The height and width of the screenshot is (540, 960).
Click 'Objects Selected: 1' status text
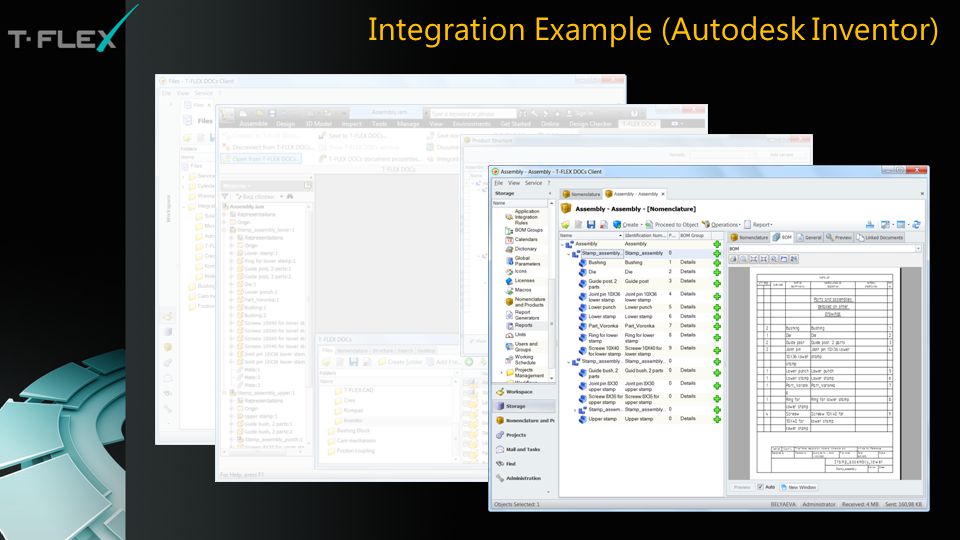[x=517, y=504]
